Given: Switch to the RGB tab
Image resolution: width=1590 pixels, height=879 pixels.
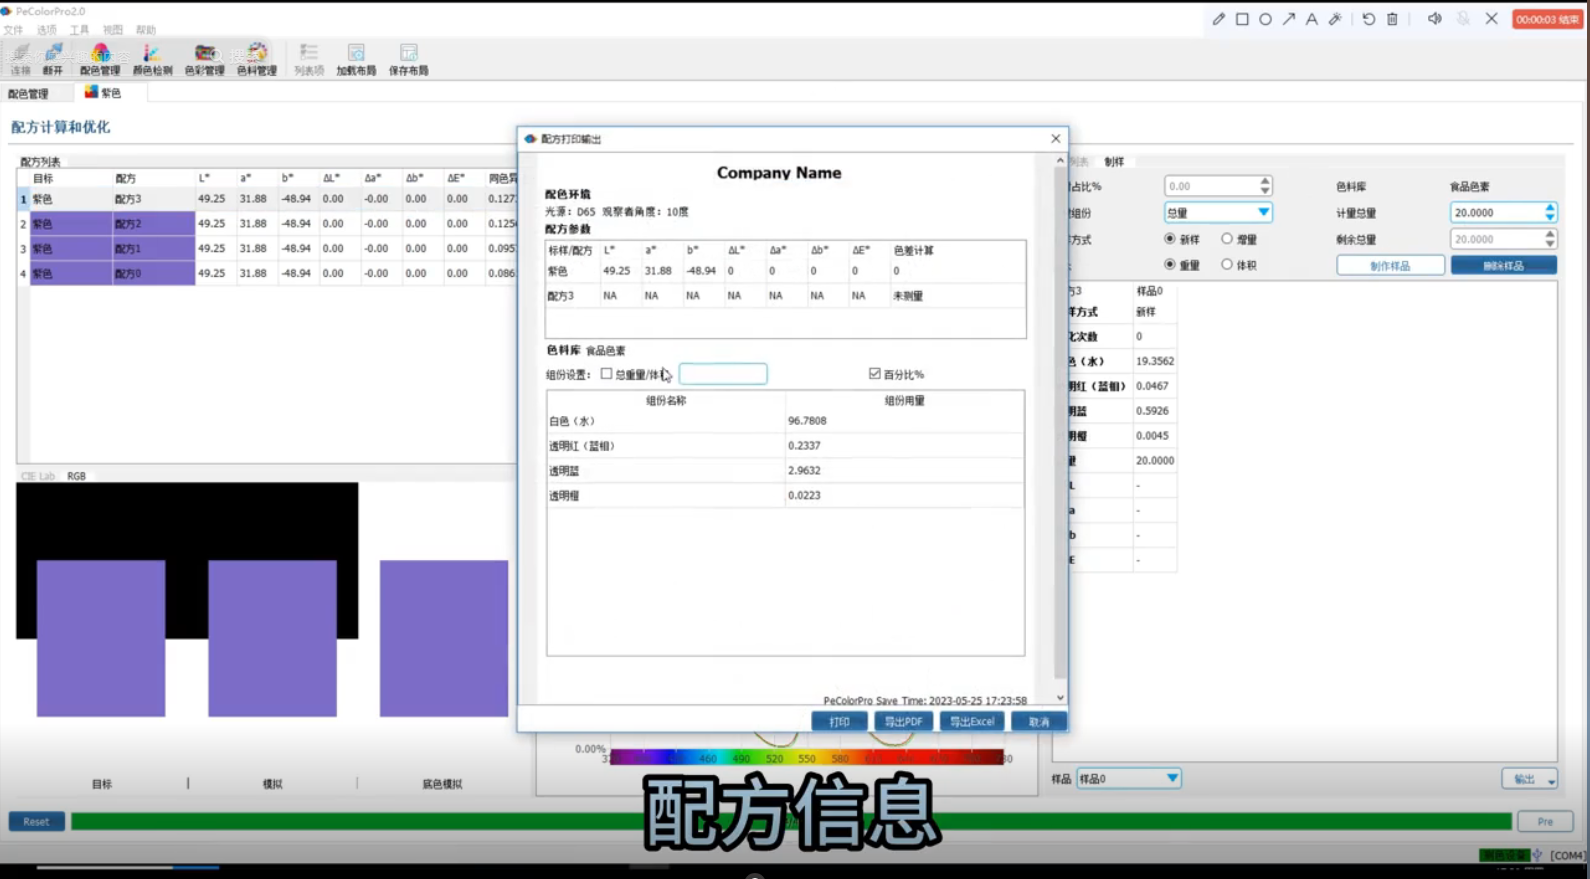Looking at the screenshot, I should [x=76, y=476].
